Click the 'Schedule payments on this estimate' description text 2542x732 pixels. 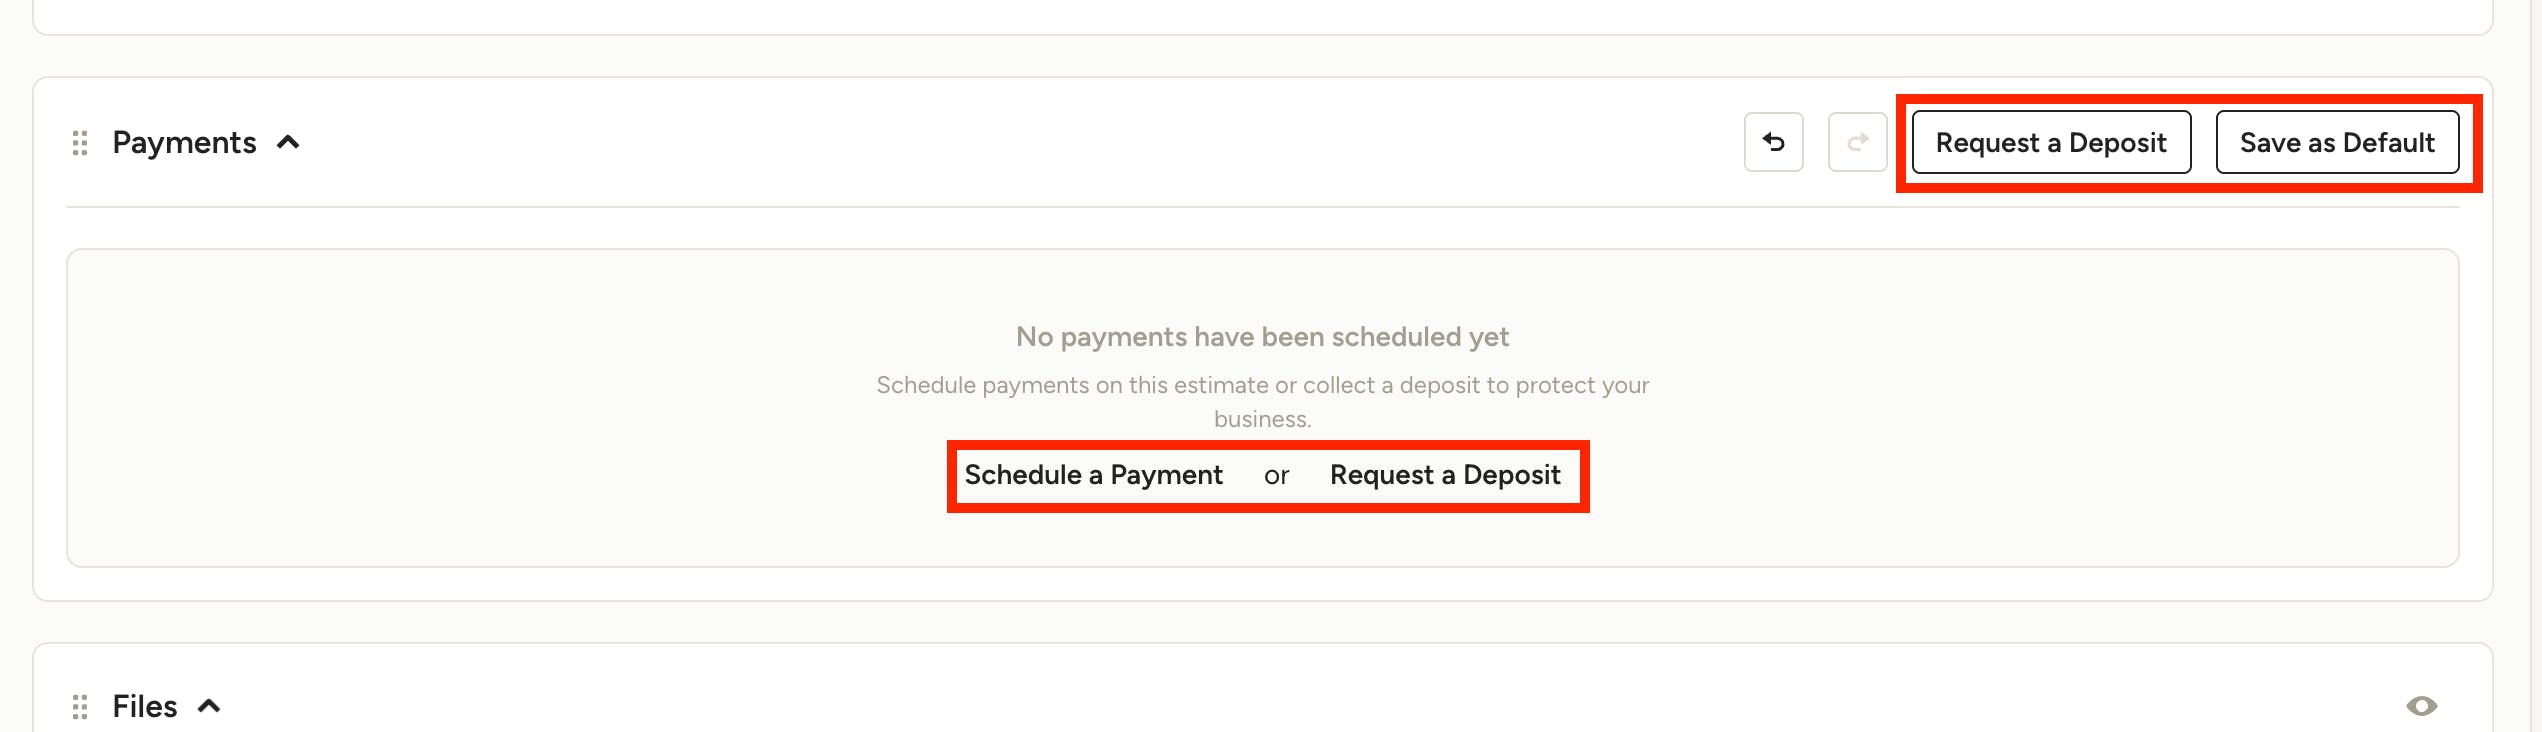pyautogui.click(x=1262, y=401)
